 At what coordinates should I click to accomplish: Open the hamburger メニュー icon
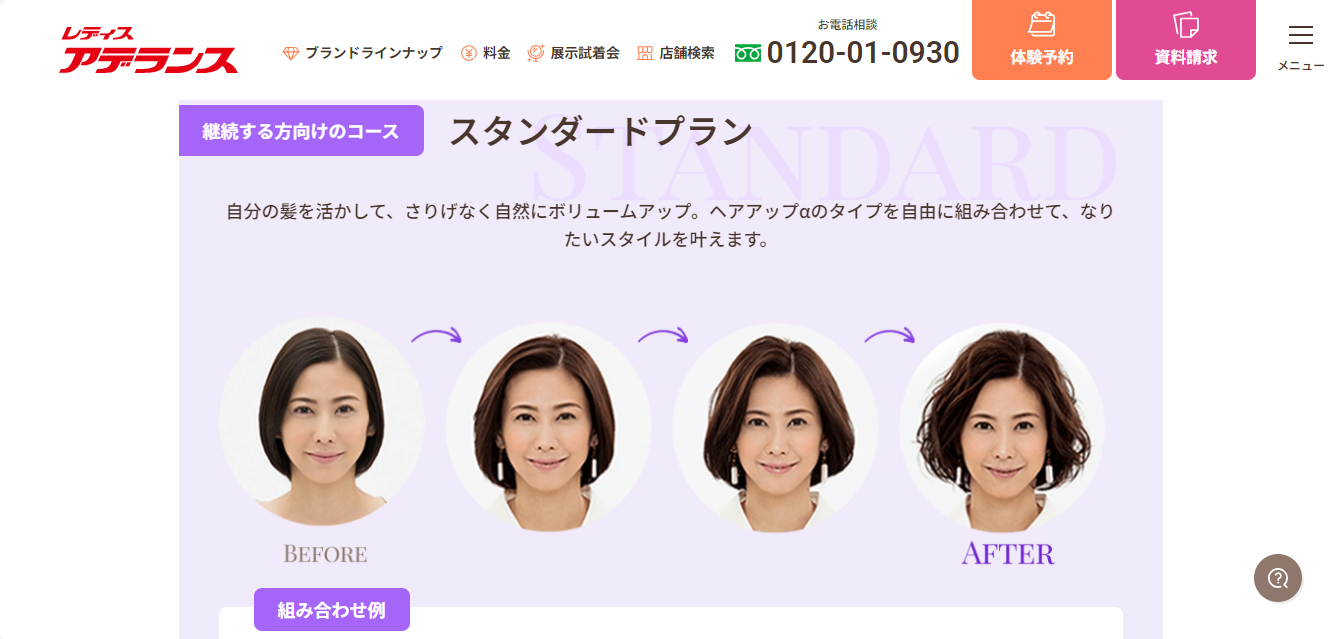click(x=1301, y=36)
